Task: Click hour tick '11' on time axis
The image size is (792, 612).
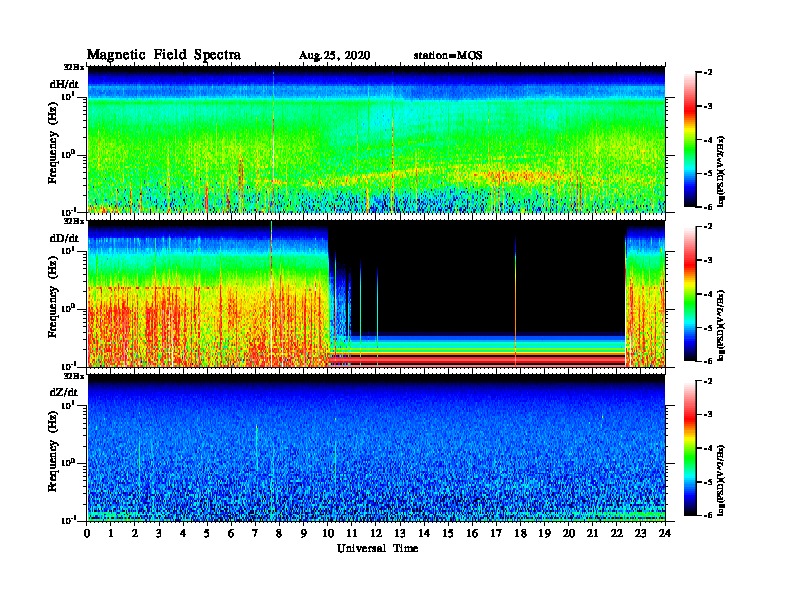Action: [x=352, y=534]
